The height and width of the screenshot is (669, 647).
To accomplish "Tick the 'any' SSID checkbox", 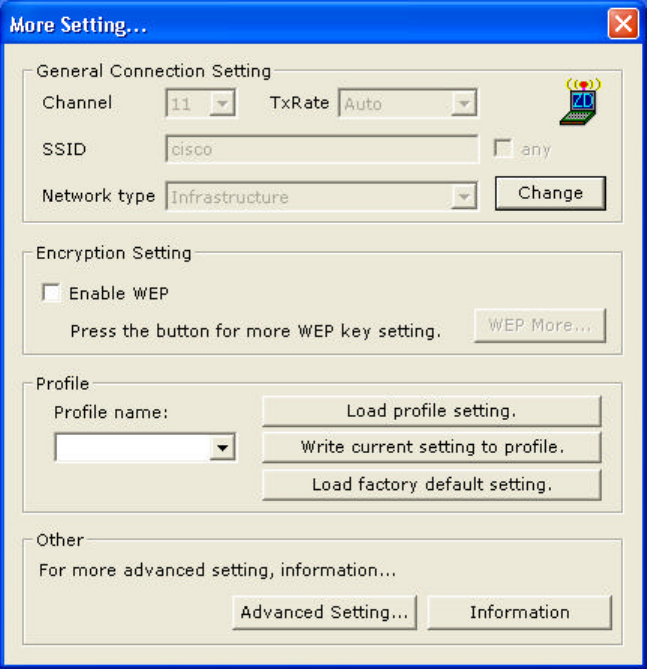I will (x=503, y=148).
